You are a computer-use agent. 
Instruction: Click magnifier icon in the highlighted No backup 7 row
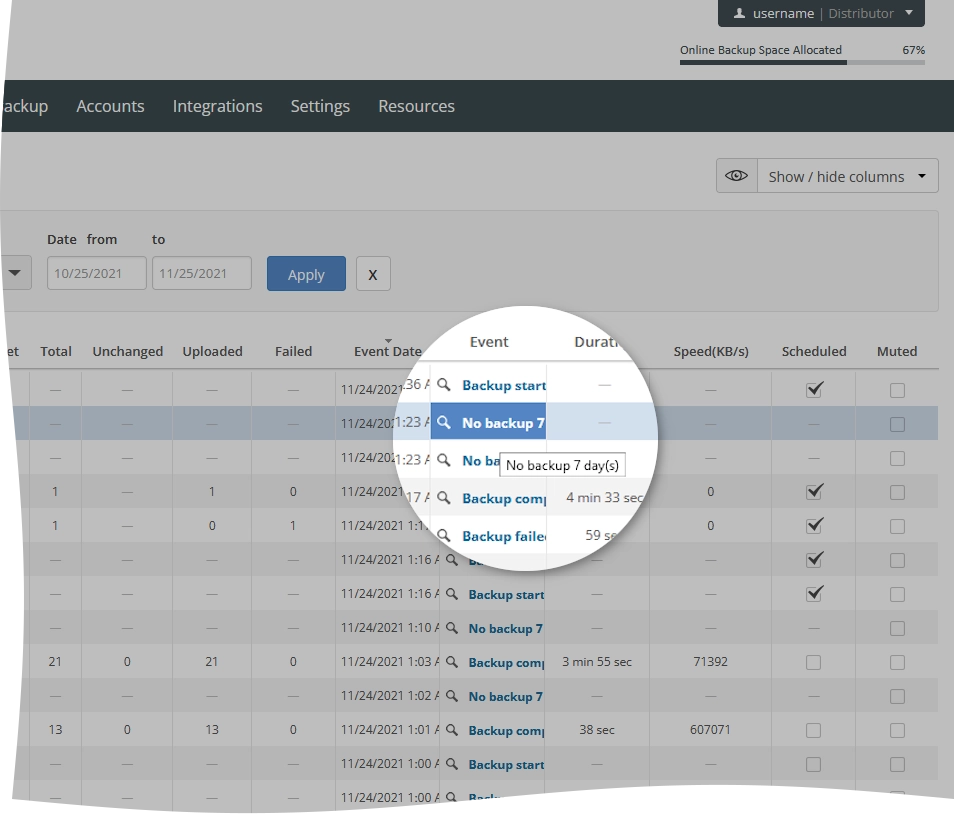point(444,422)
